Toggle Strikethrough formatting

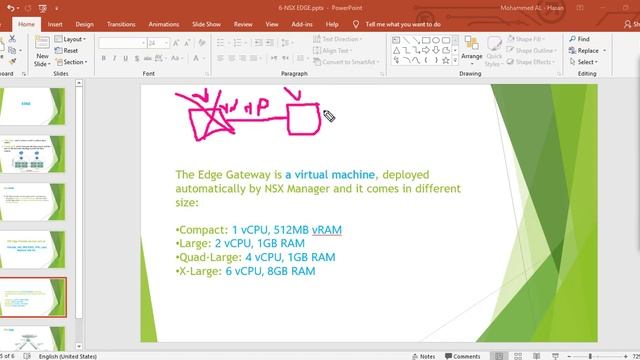(148, 58)
